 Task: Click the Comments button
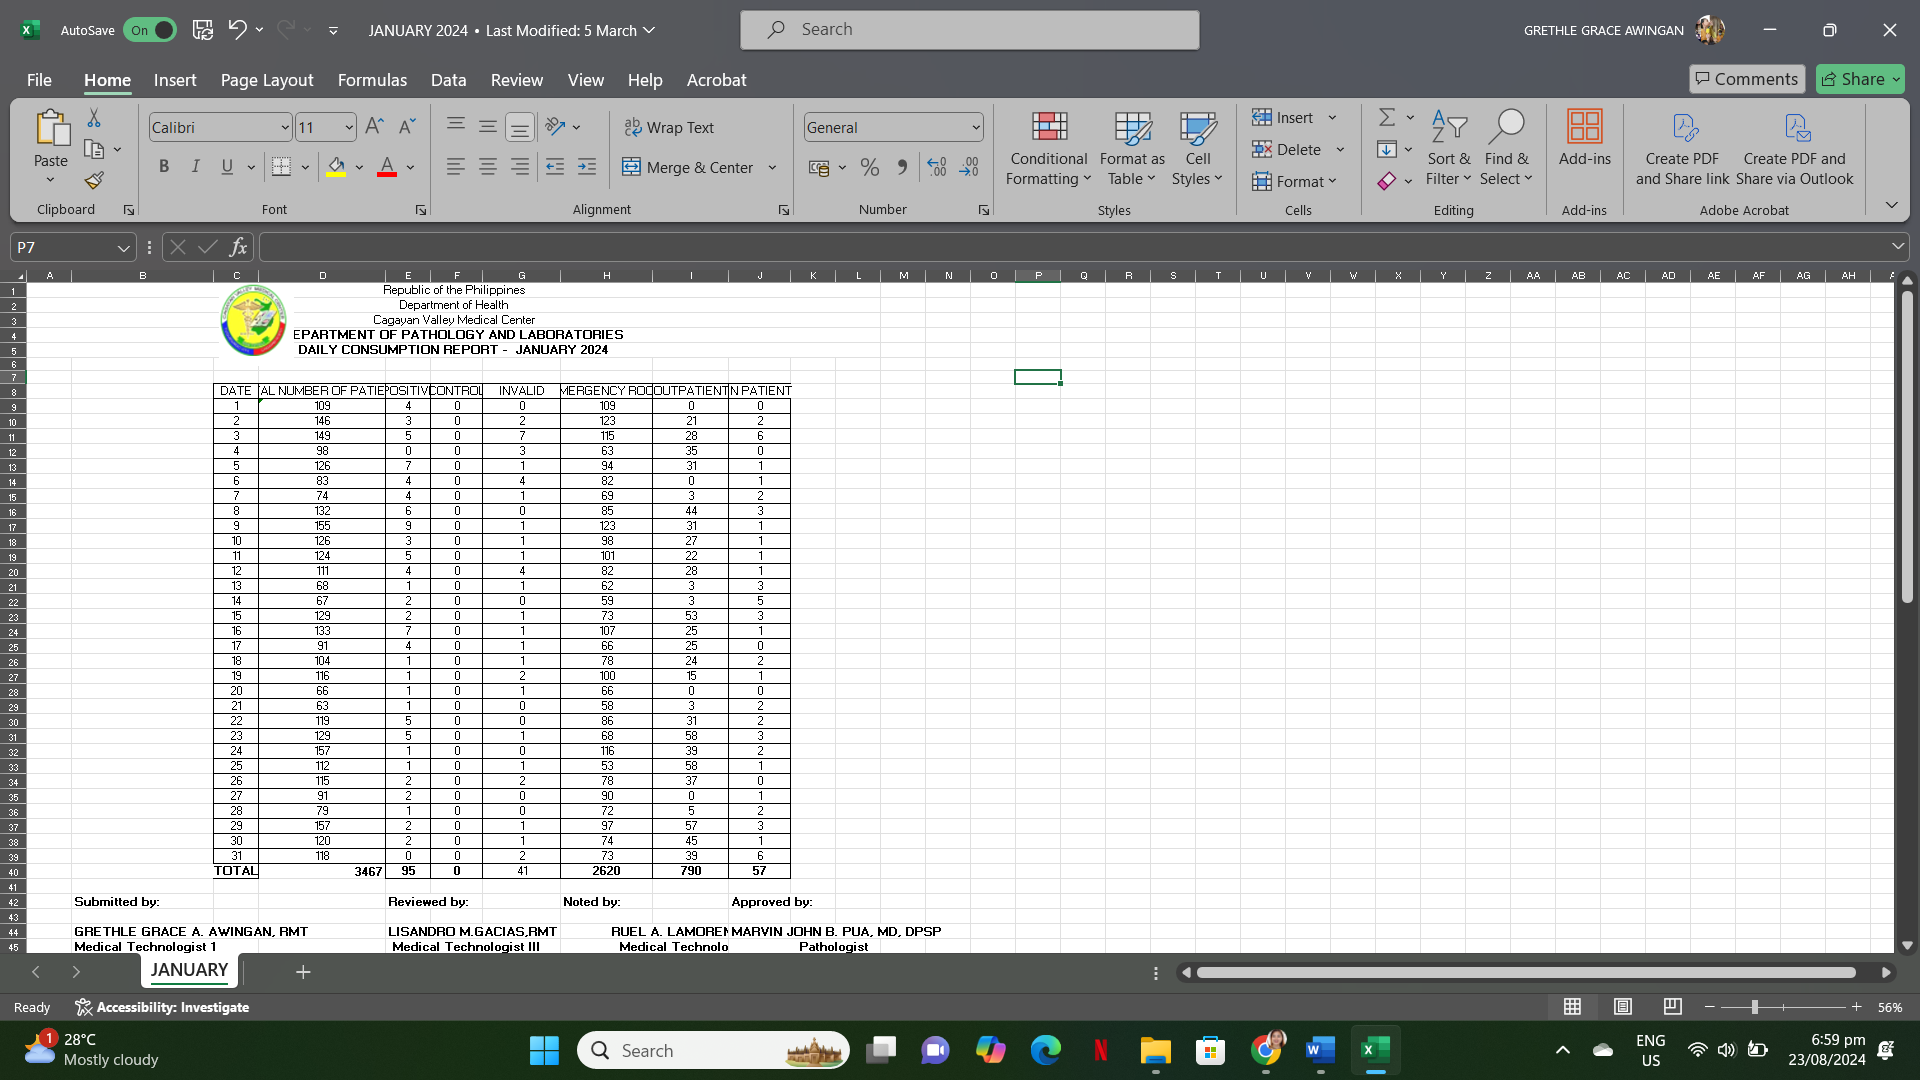click(x=1746, y=79)
